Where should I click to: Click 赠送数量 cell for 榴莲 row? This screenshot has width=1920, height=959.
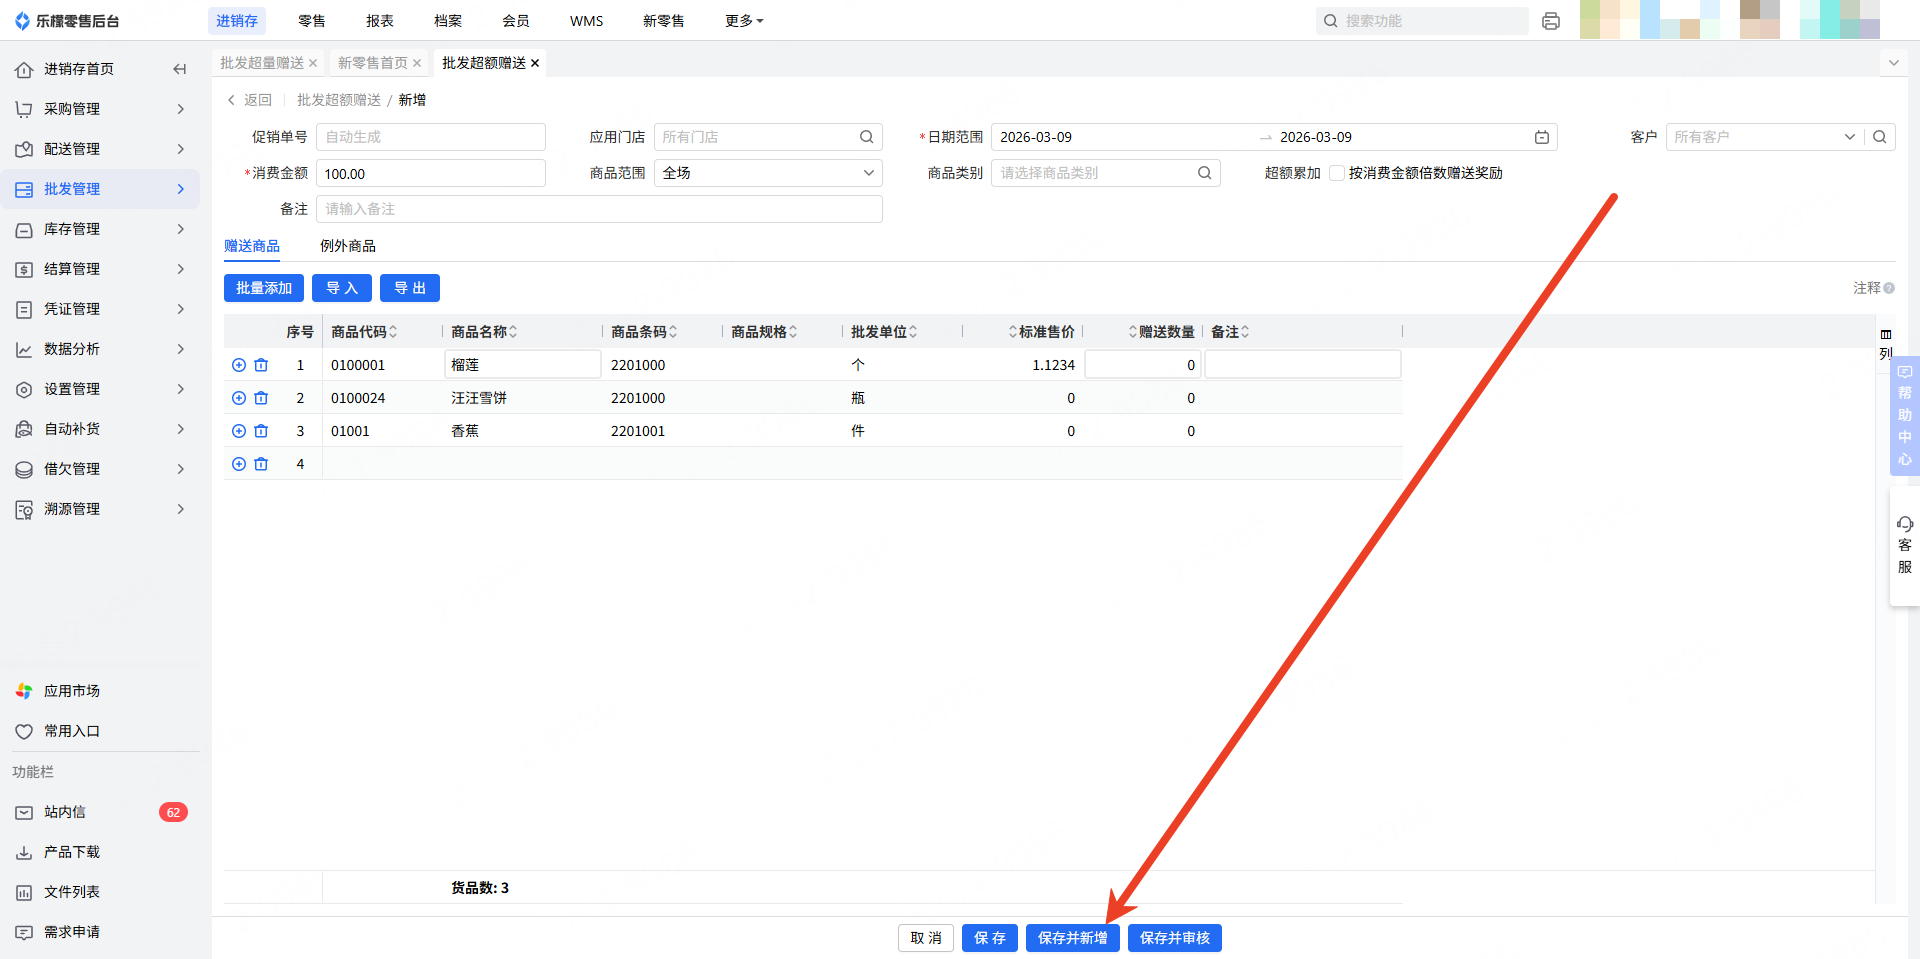1143,365
